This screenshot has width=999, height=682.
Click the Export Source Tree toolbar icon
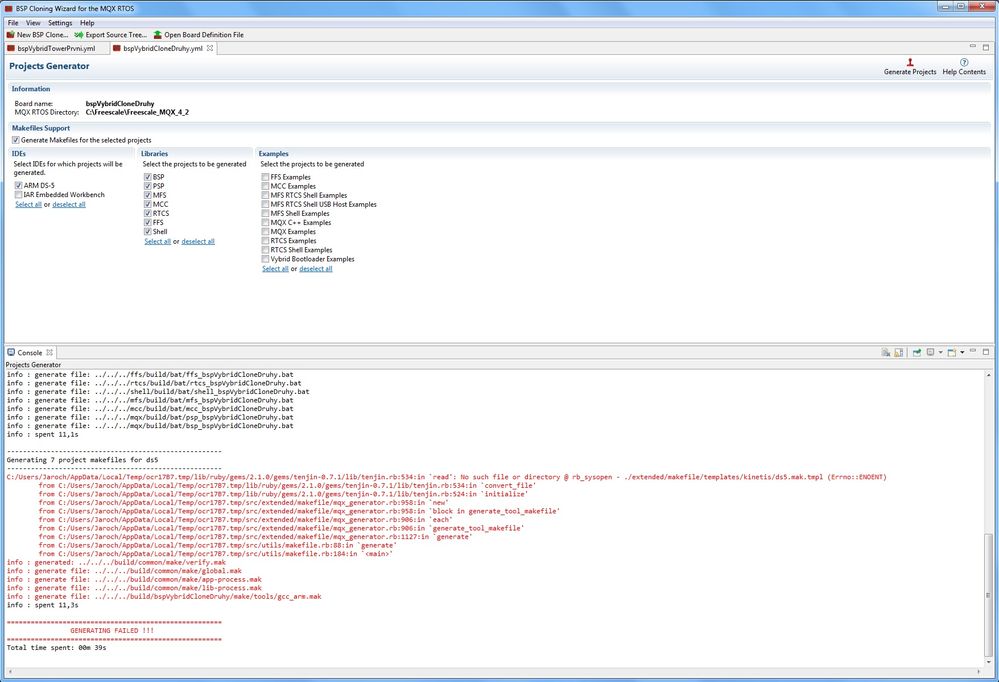tap(79, 35)
